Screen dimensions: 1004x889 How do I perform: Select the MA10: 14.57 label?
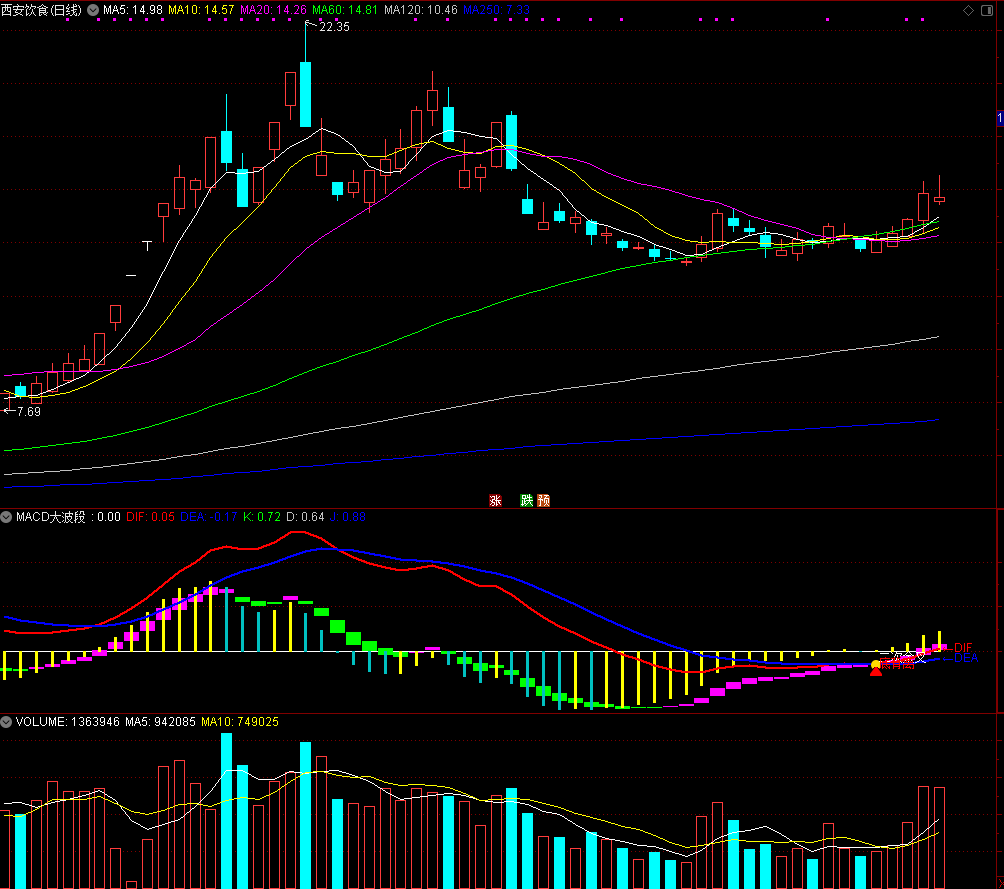coord(201,10)
